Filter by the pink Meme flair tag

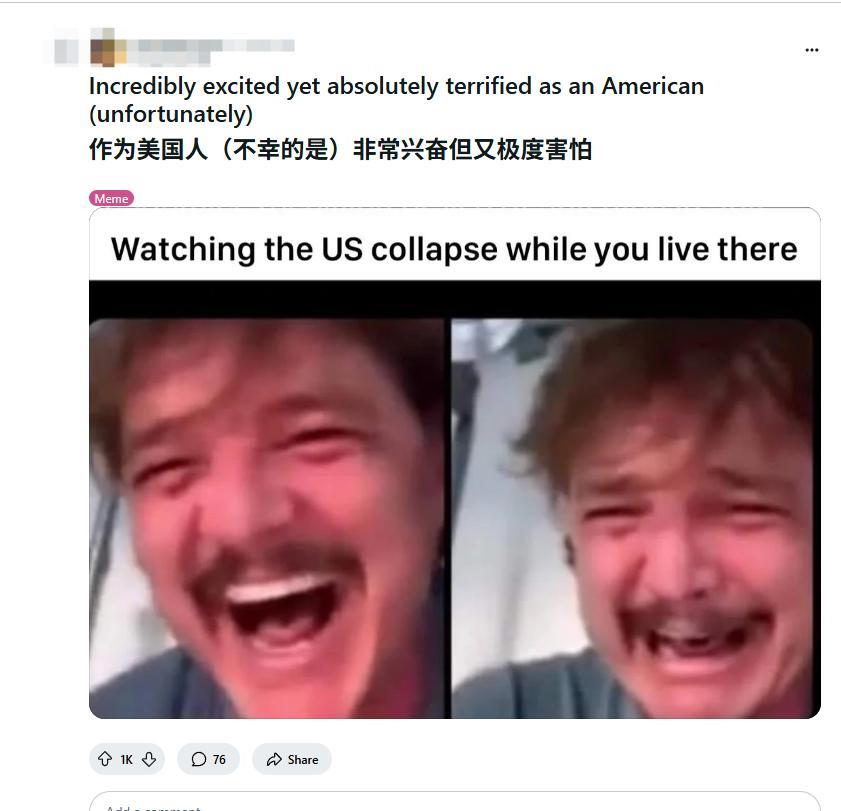111,198
